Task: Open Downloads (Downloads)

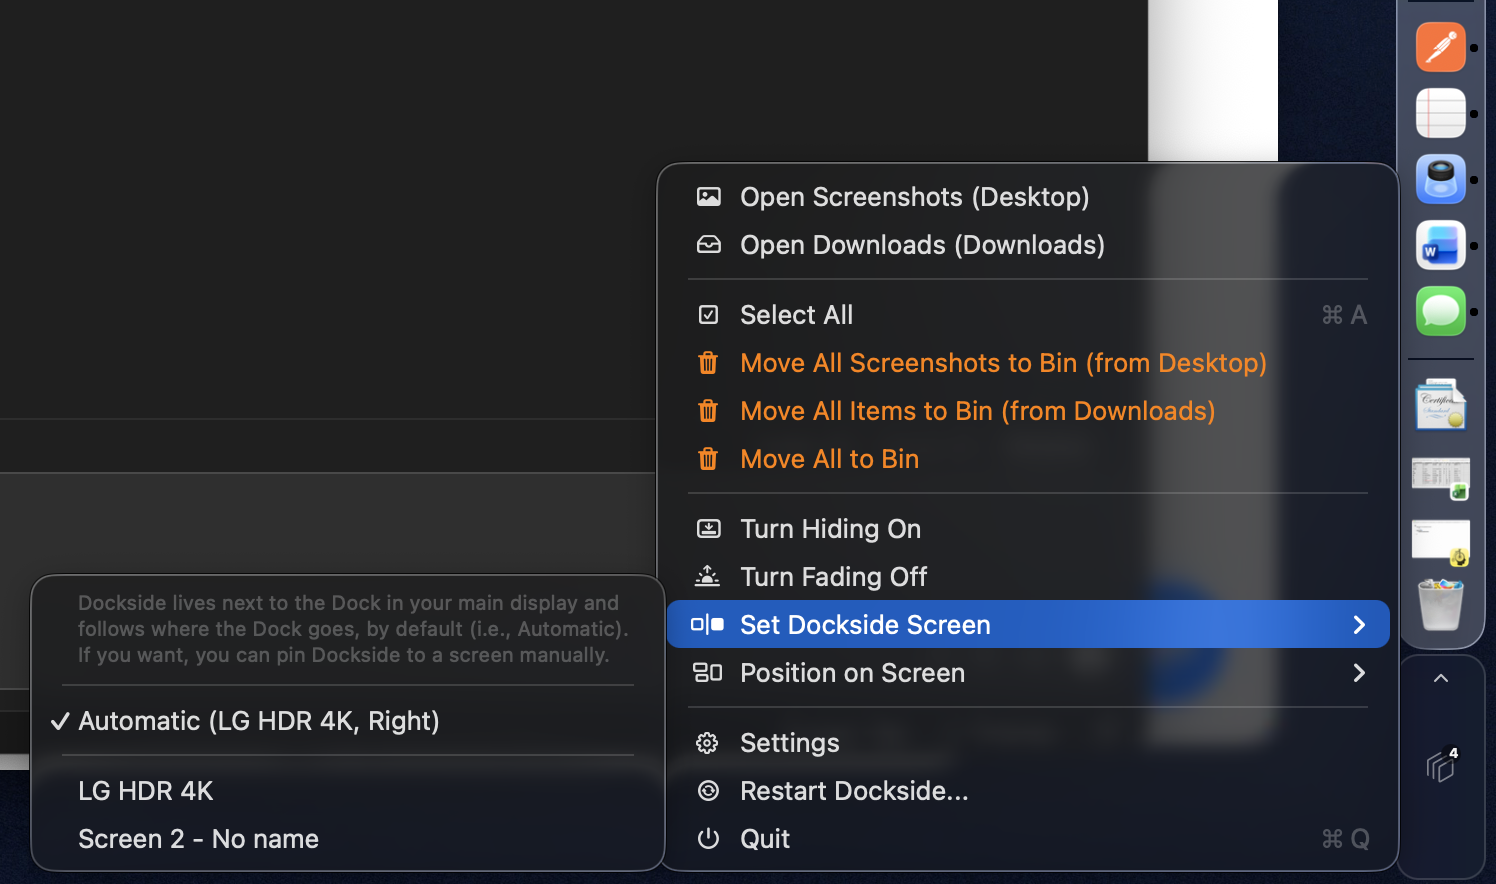Action: (922, 245)
